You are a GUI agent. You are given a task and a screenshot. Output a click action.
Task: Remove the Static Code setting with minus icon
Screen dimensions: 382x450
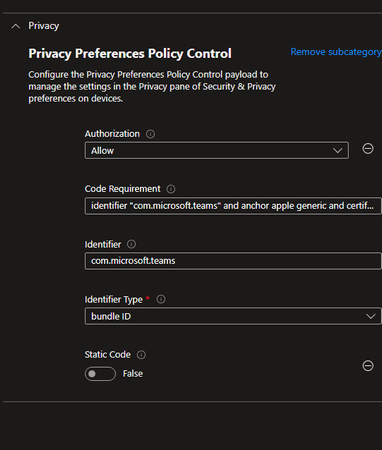click(x=368, y=366)
